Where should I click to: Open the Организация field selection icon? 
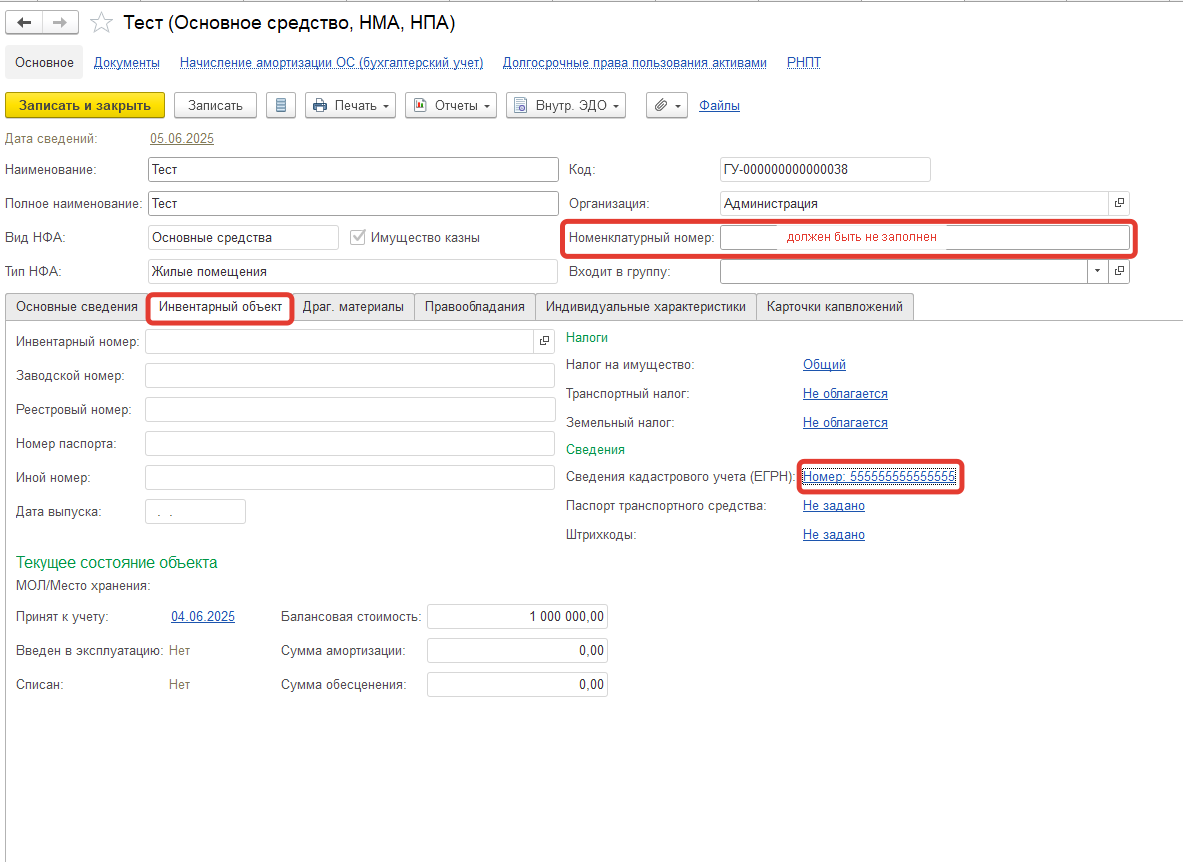[x=1119, y=203]
